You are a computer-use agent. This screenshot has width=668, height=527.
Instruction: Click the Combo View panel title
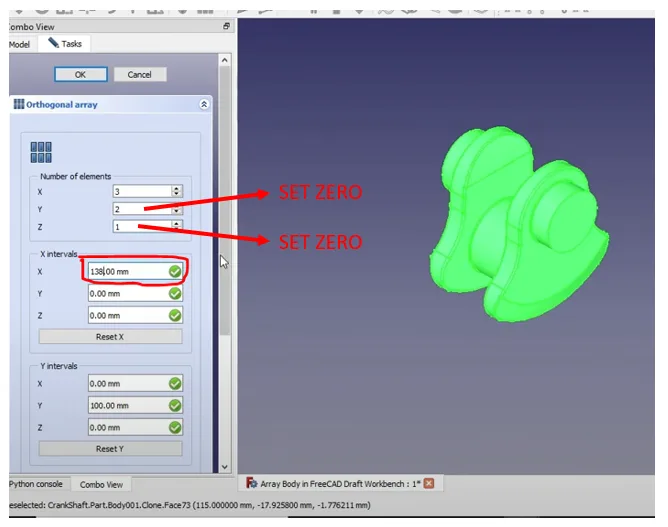(x=32, y=27)
